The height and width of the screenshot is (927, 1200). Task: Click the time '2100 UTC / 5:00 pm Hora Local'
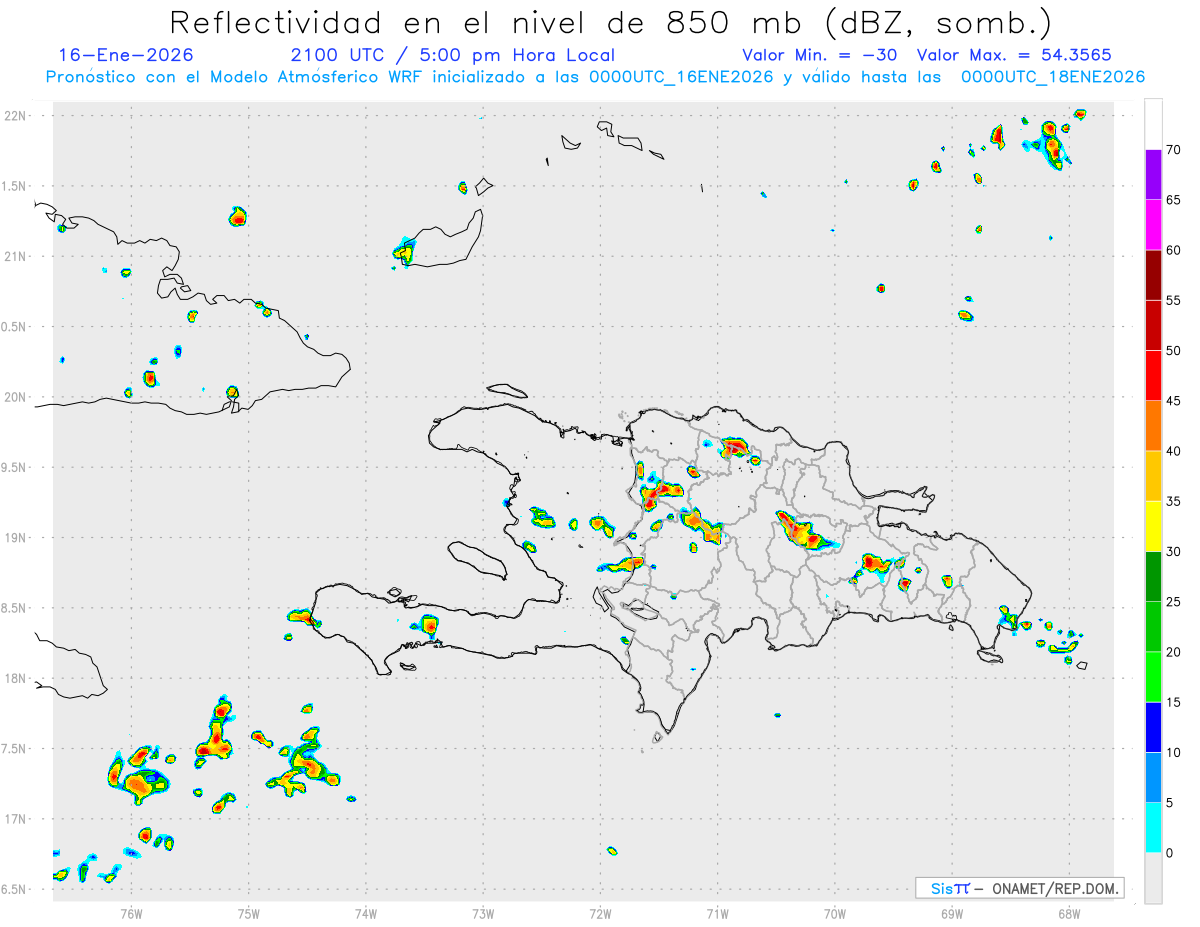point(453,55)
